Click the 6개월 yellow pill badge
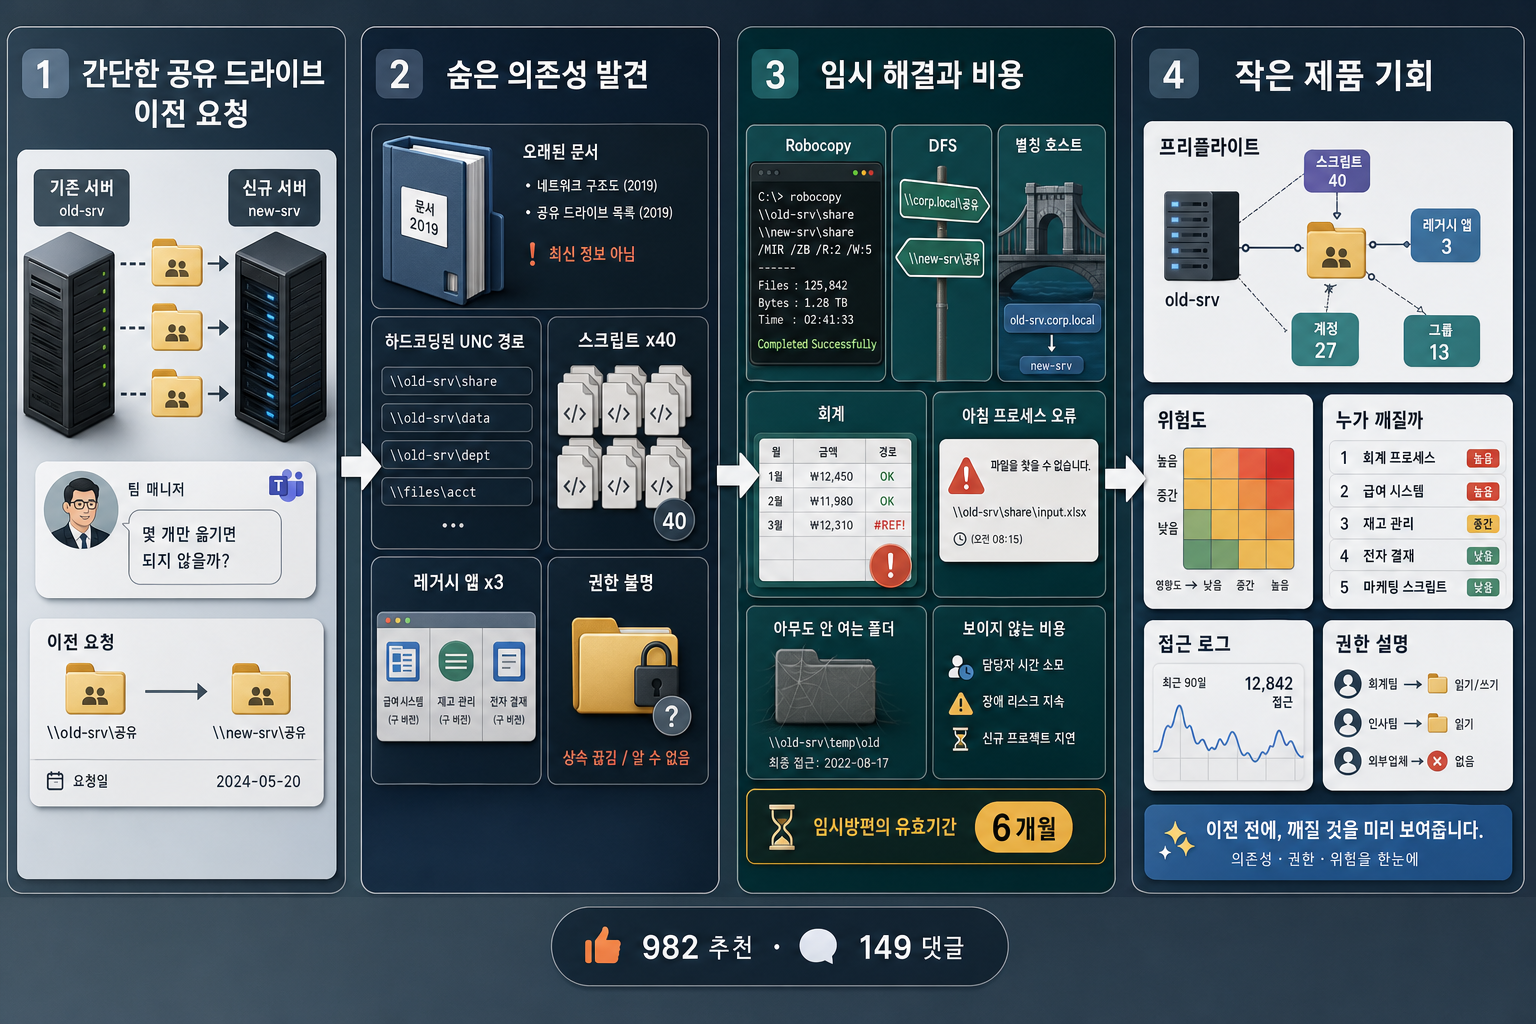 tap(1024, 827)
